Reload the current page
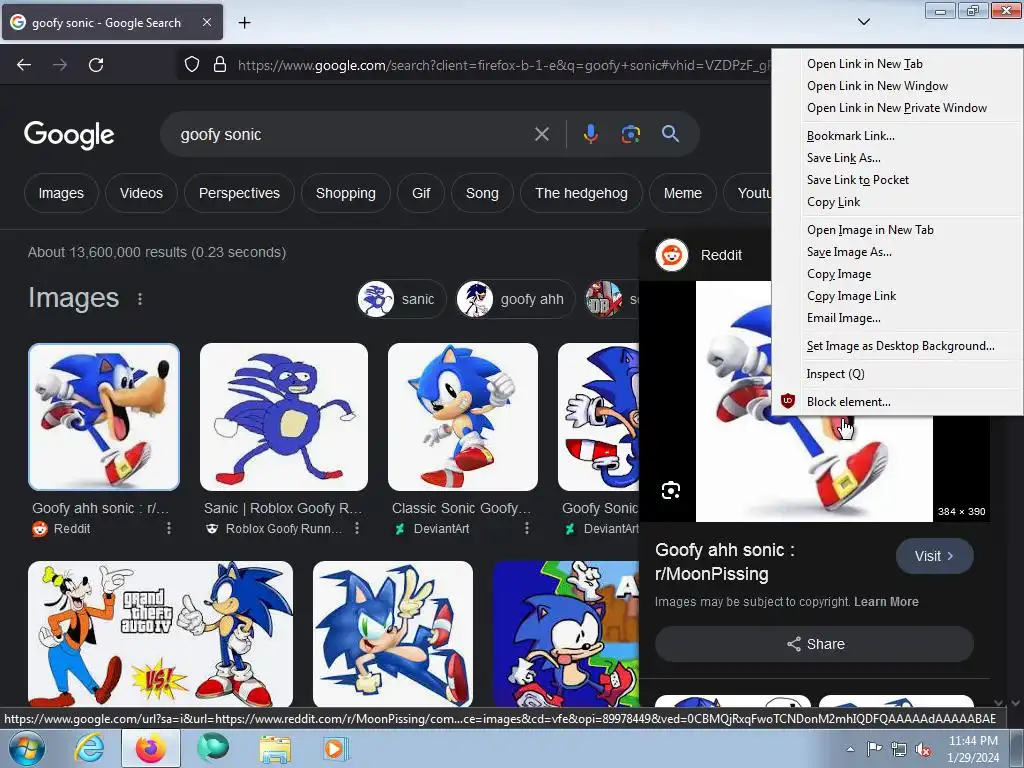The width and height of the screenshot is (1024, 768). [96, 65]
